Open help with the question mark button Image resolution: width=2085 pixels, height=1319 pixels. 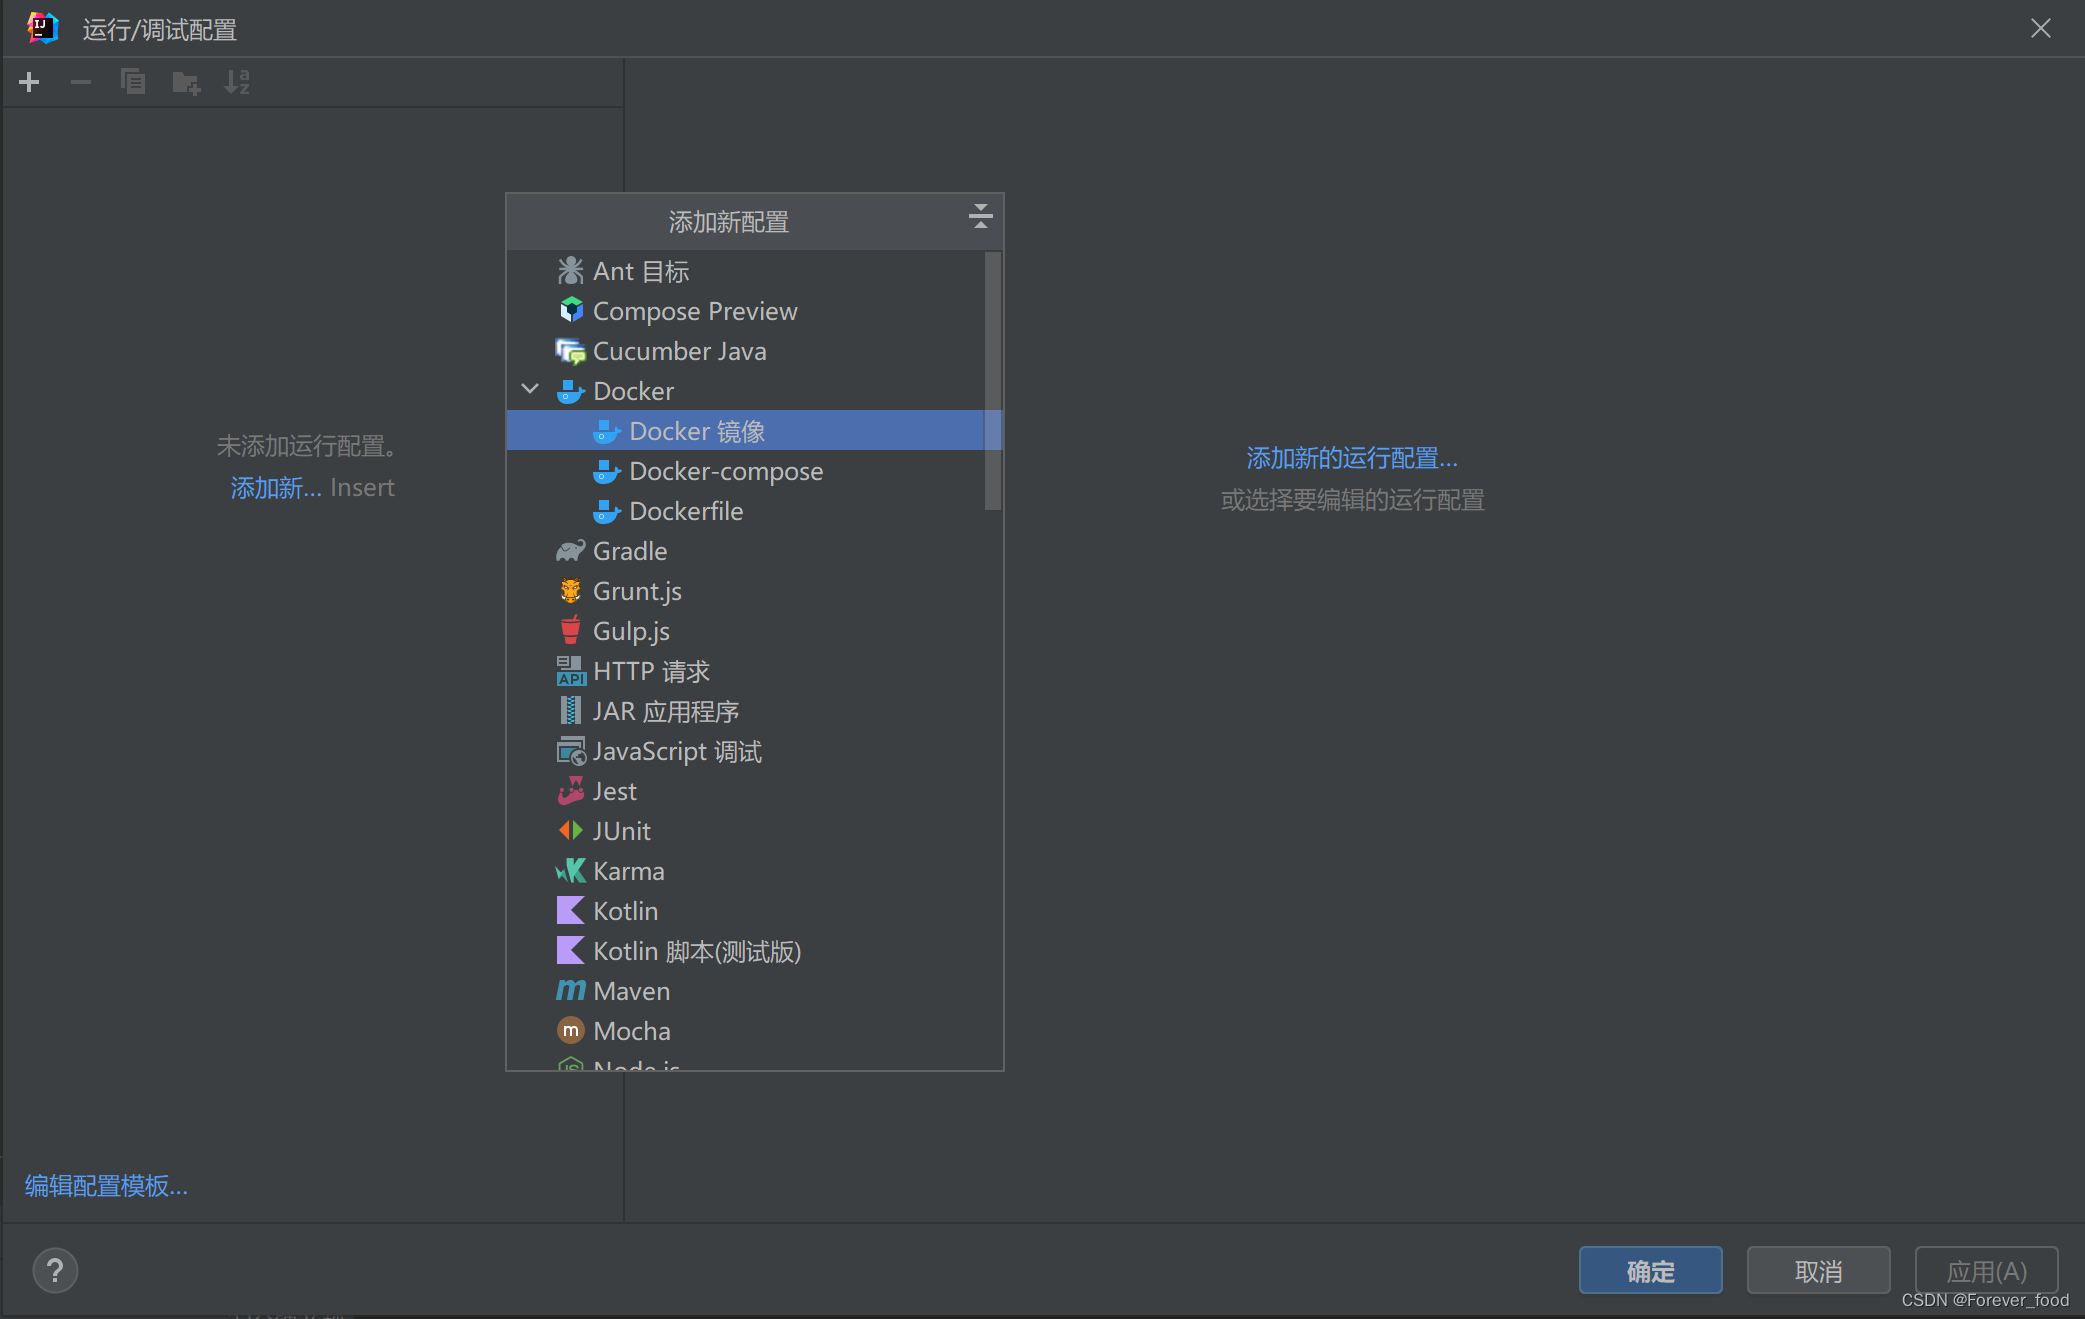click(x=55, y=1271)
